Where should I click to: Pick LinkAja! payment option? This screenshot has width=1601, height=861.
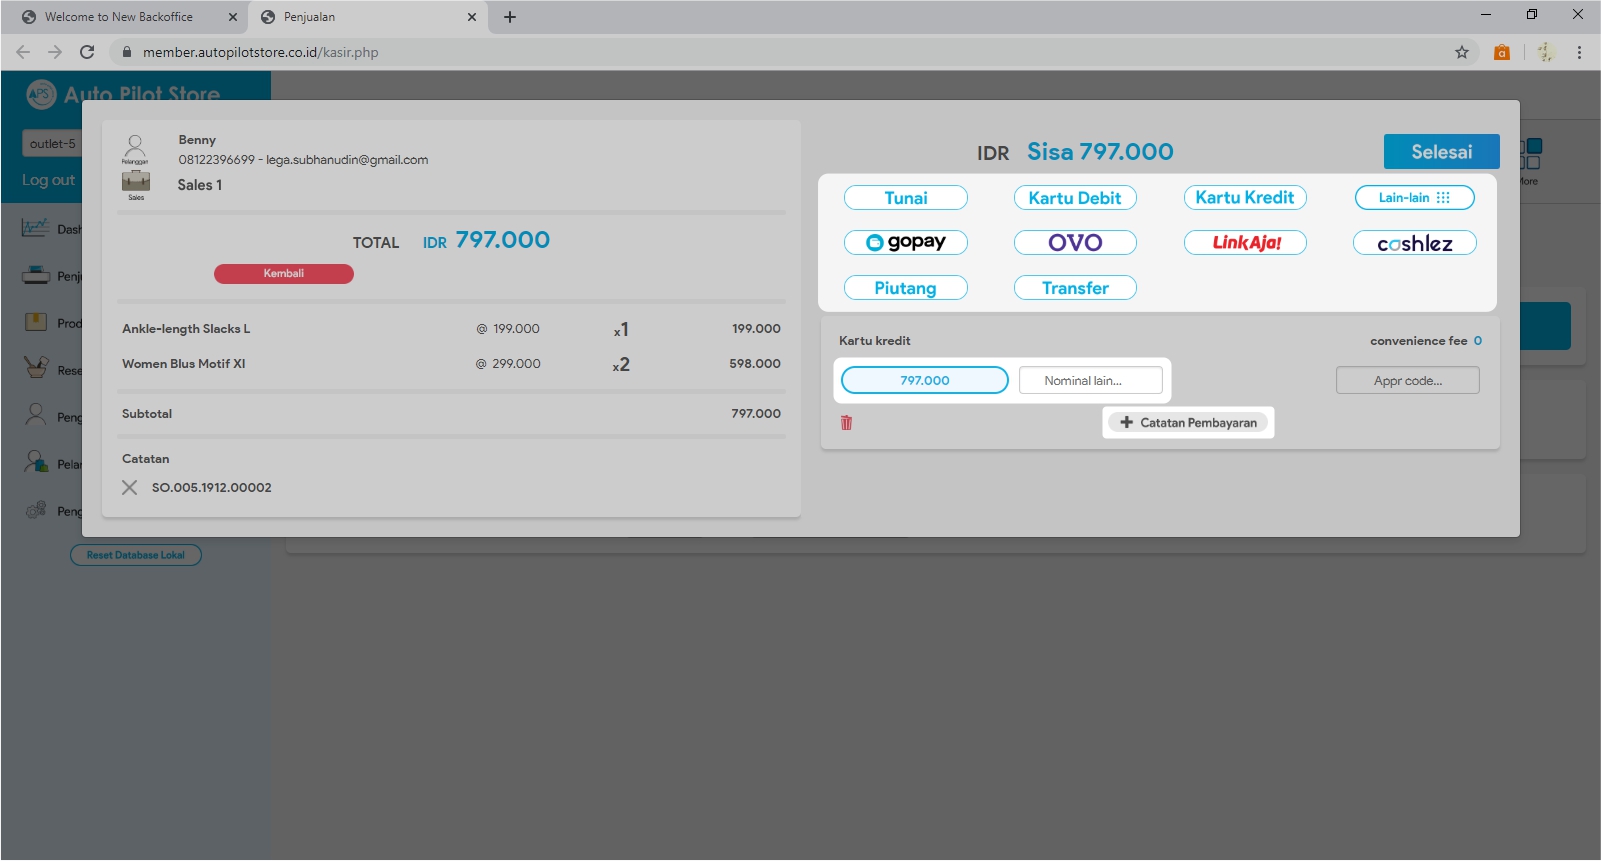[x=1245, y=243]
